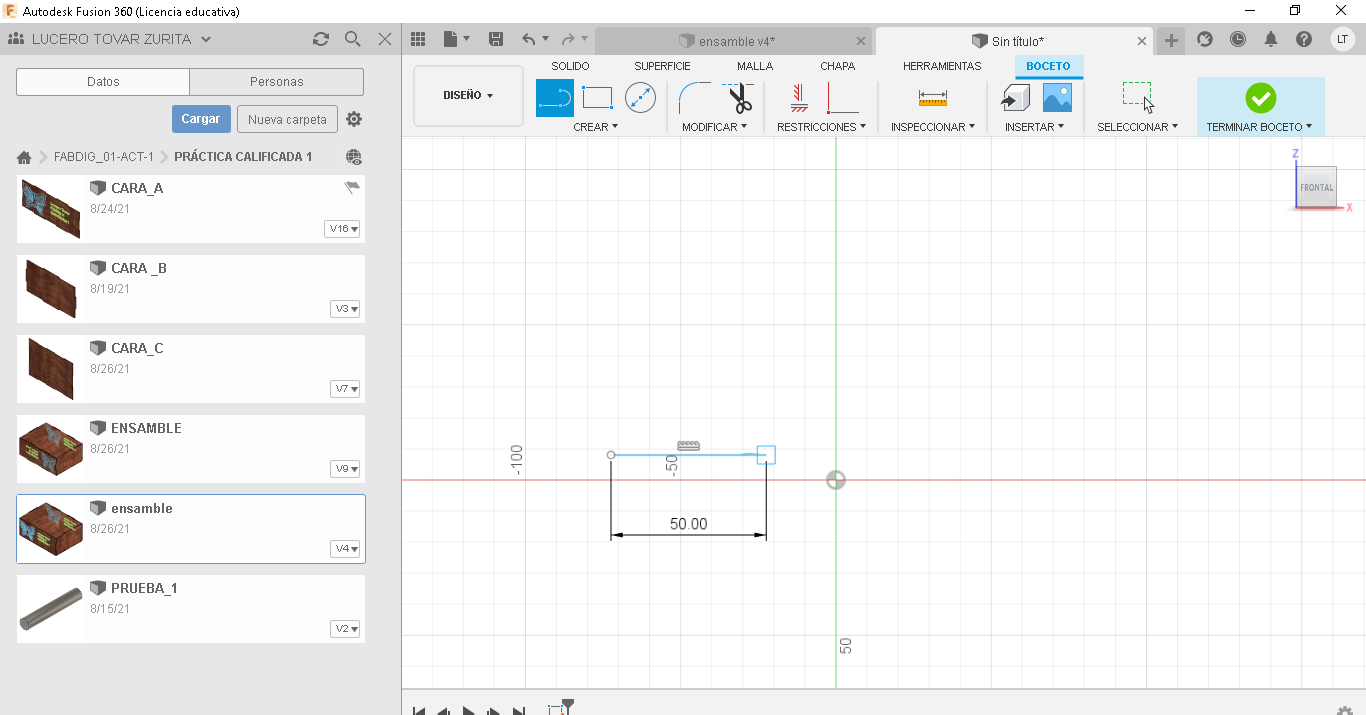1366x715 pixels.
Task: Select the Fillet tool in Modificar
Action: (x=695, y=98)
